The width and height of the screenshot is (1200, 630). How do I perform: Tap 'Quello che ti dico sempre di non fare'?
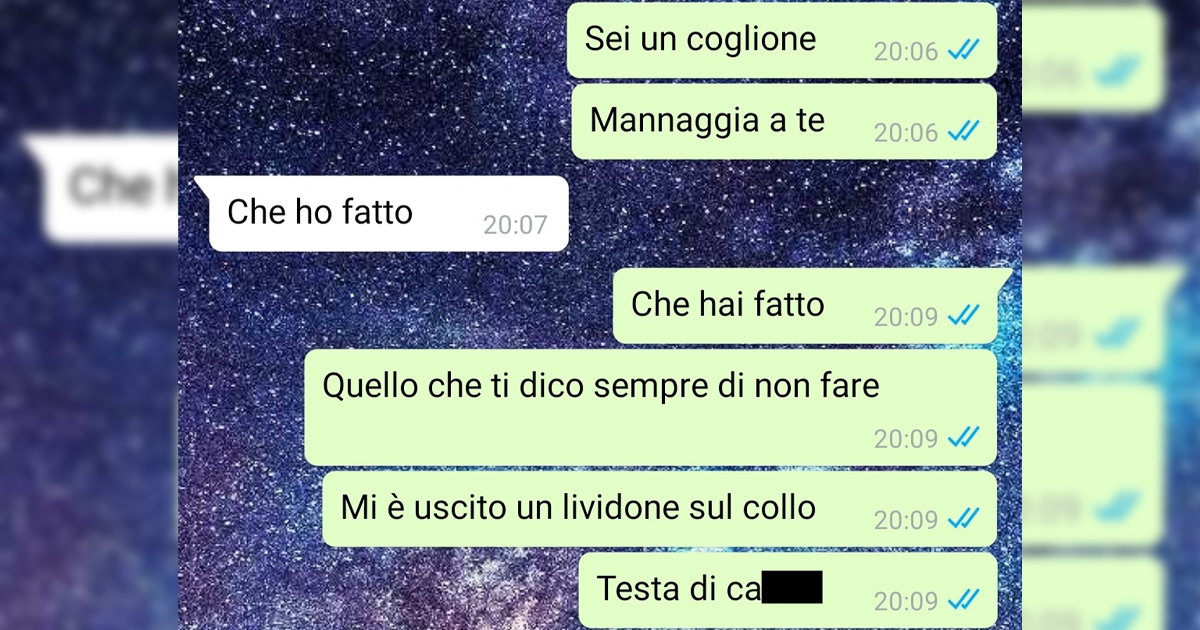[650, 407]
